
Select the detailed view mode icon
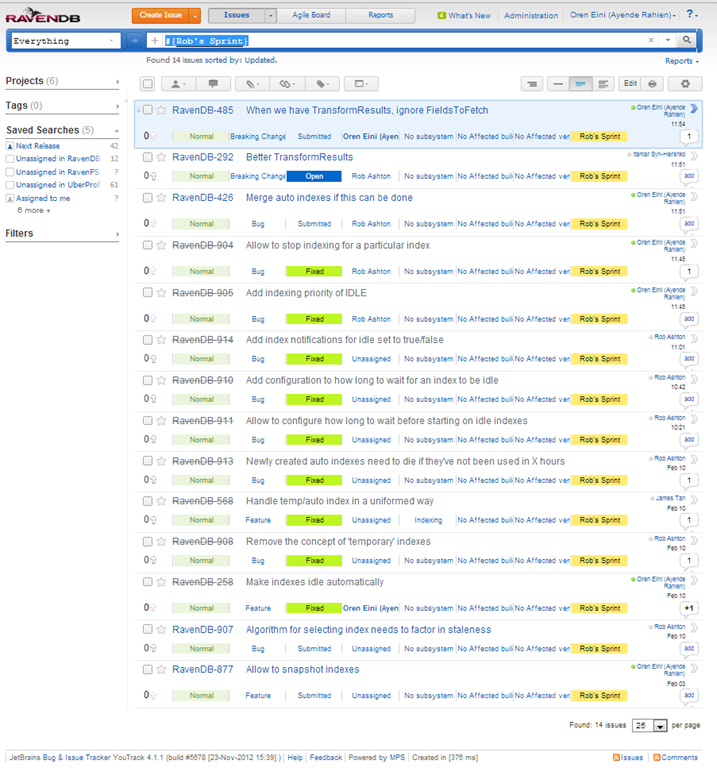(580, 84)
